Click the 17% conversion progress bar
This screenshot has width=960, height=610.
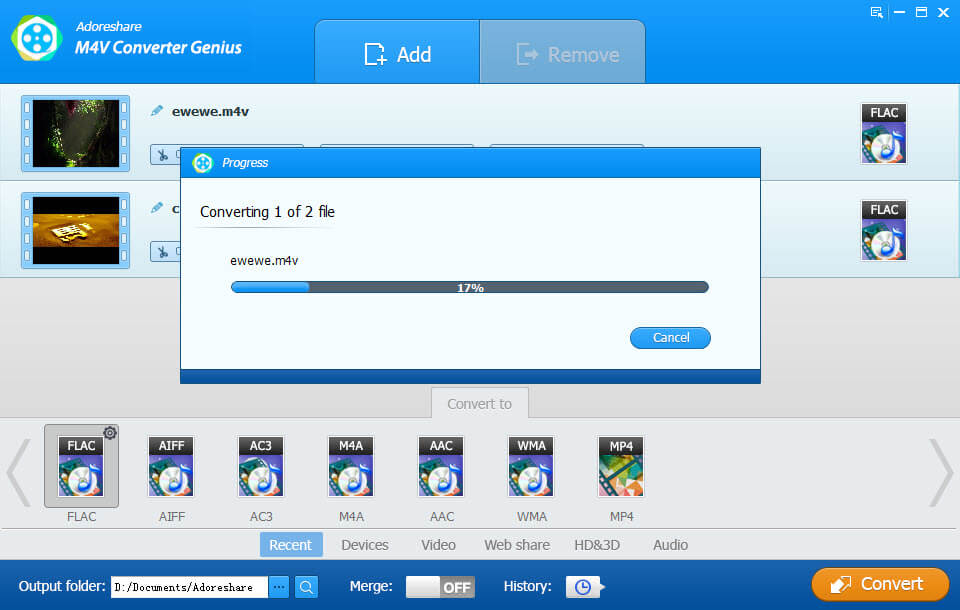(470, 287)
